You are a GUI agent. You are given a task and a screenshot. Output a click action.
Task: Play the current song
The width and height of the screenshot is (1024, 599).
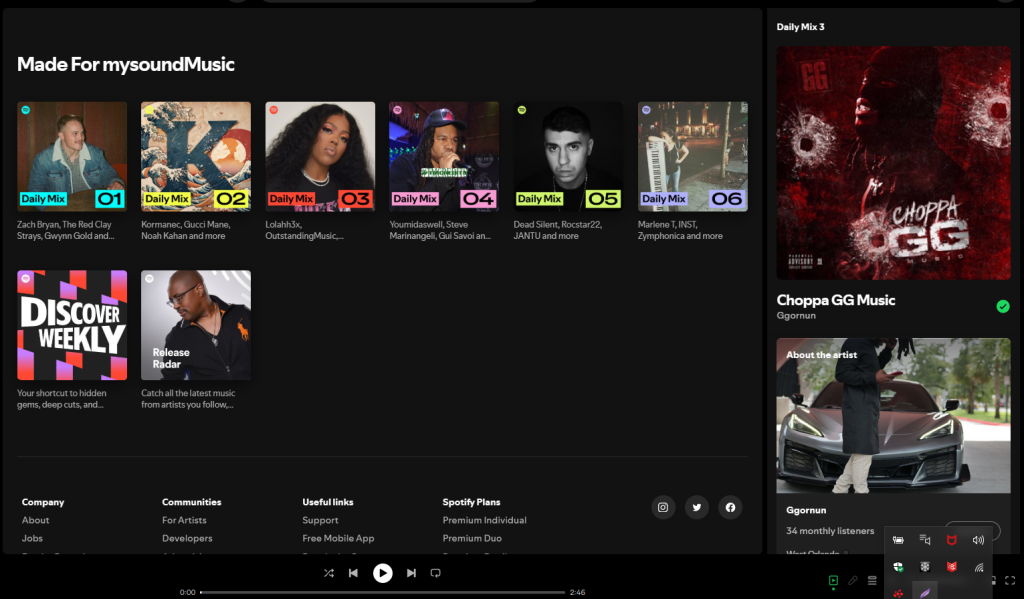click(383, 573)
